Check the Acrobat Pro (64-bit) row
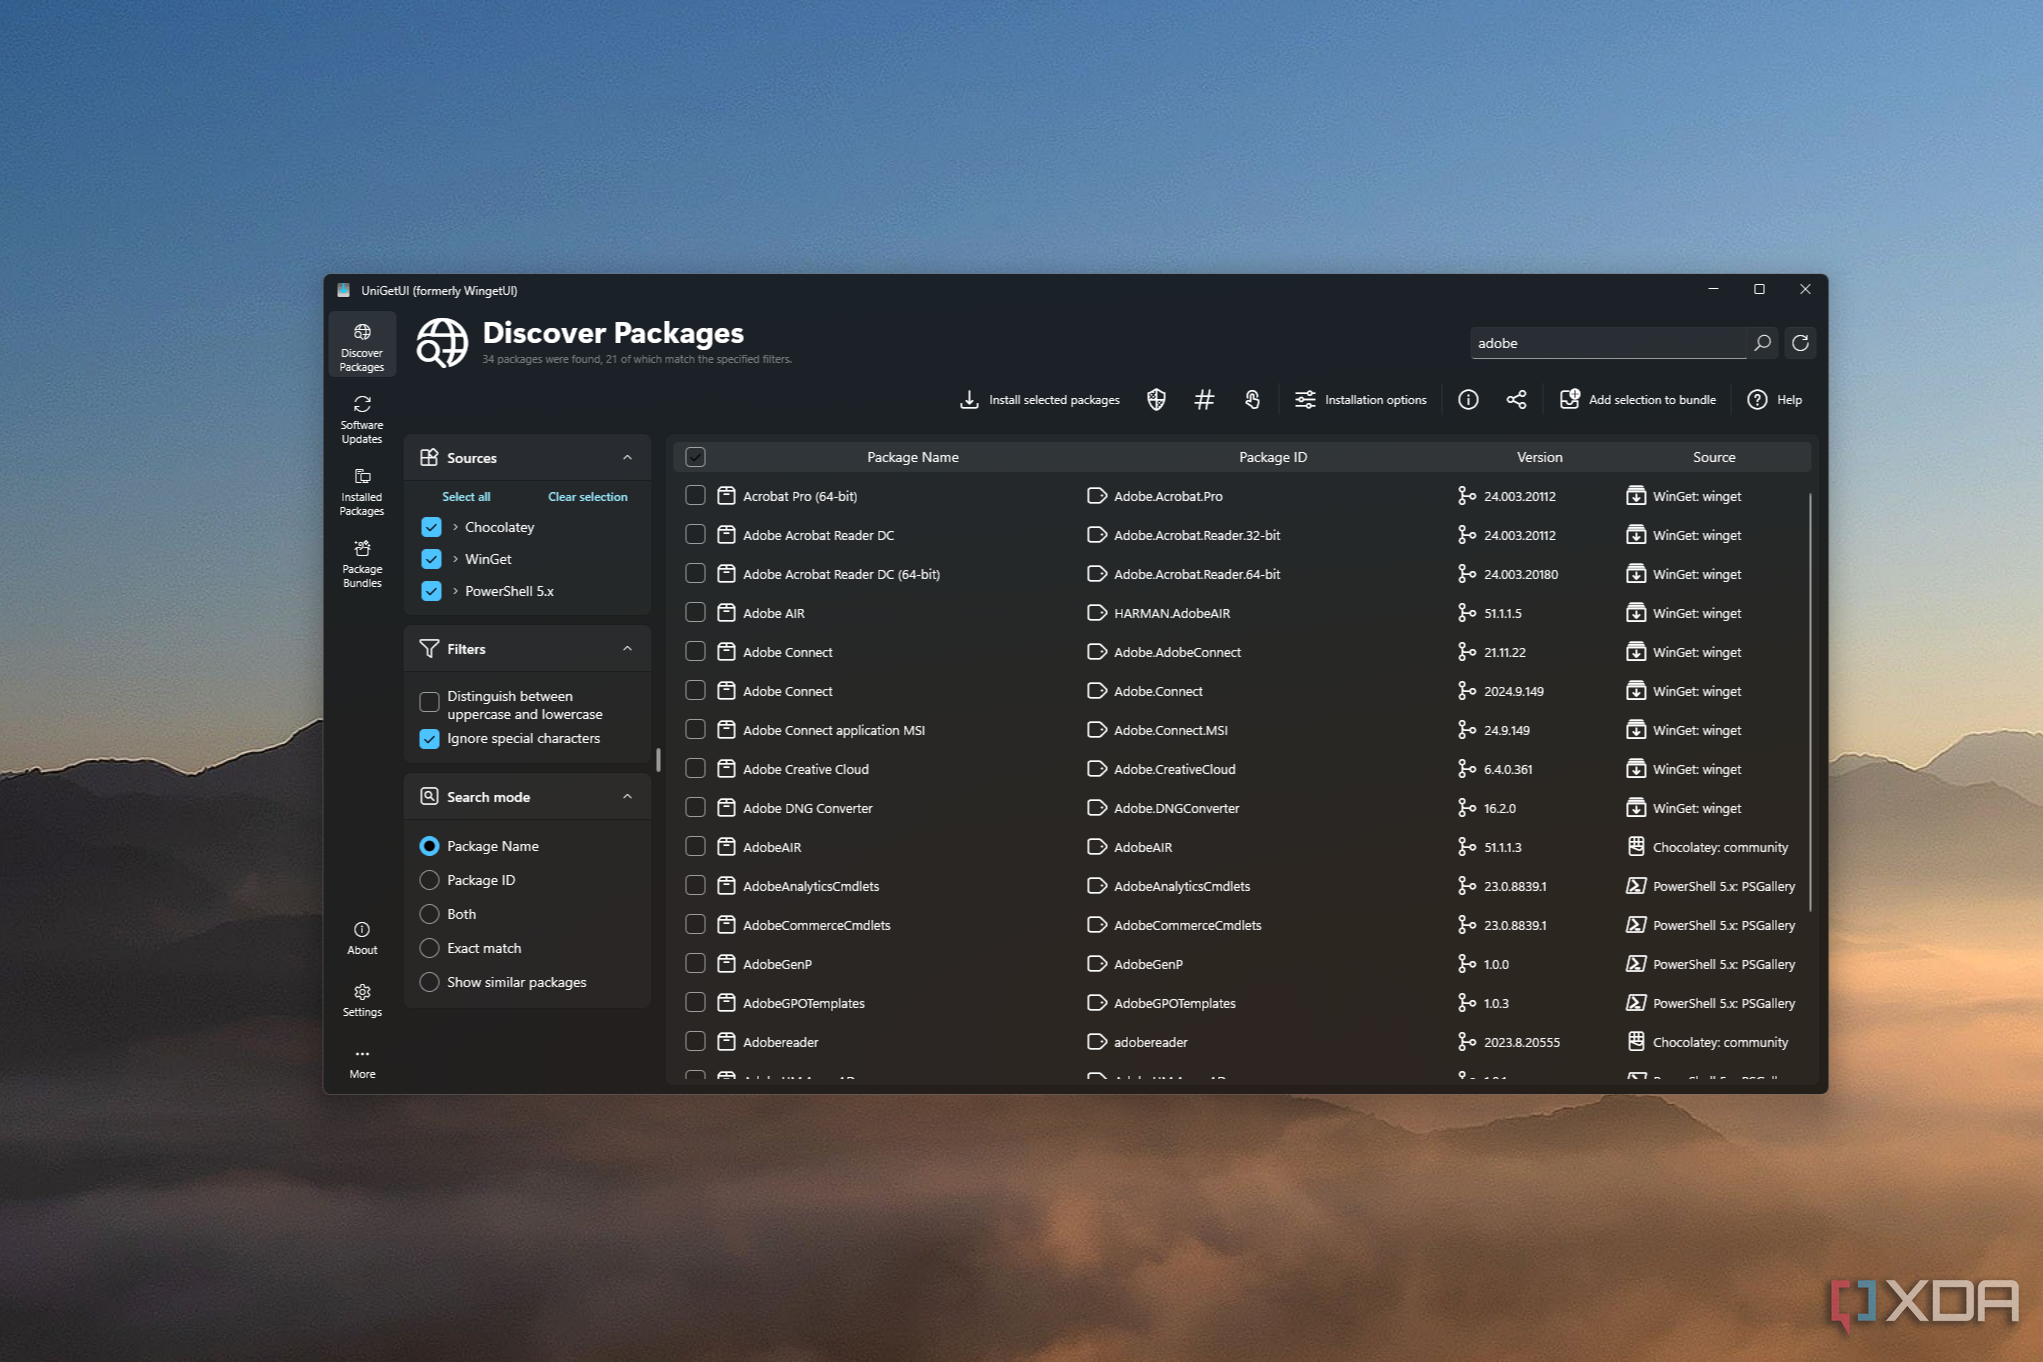2043x1362 pixels. (x=695, y=496)
